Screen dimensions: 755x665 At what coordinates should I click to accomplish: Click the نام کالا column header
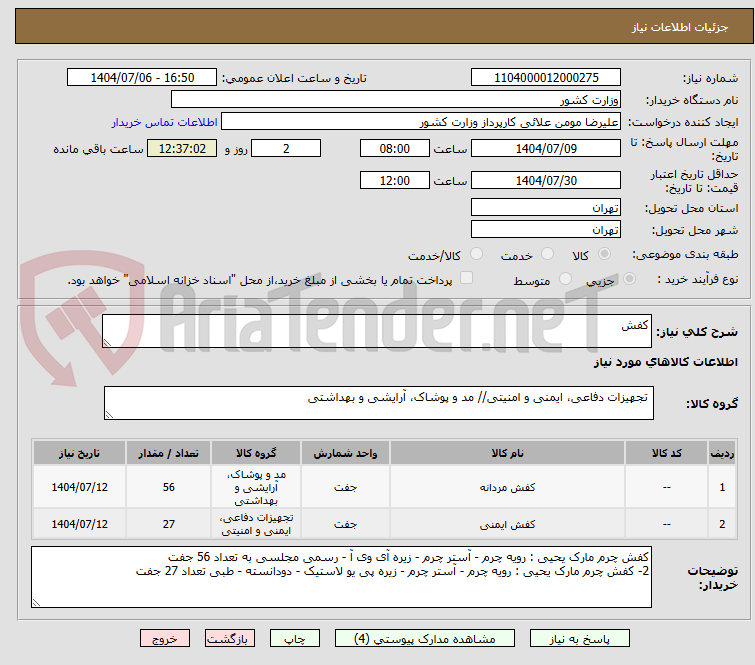point(507,453)
